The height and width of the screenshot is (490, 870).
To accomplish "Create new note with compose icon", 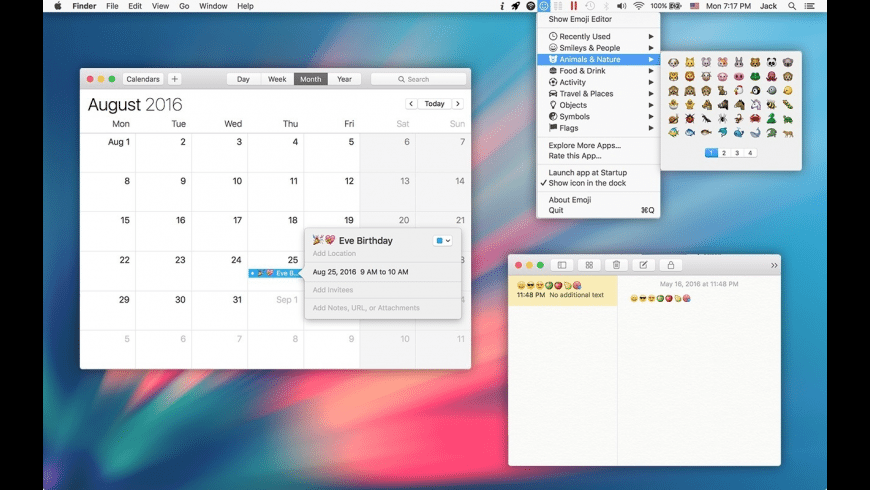I will pyautogui.click(x=644, y=265).
